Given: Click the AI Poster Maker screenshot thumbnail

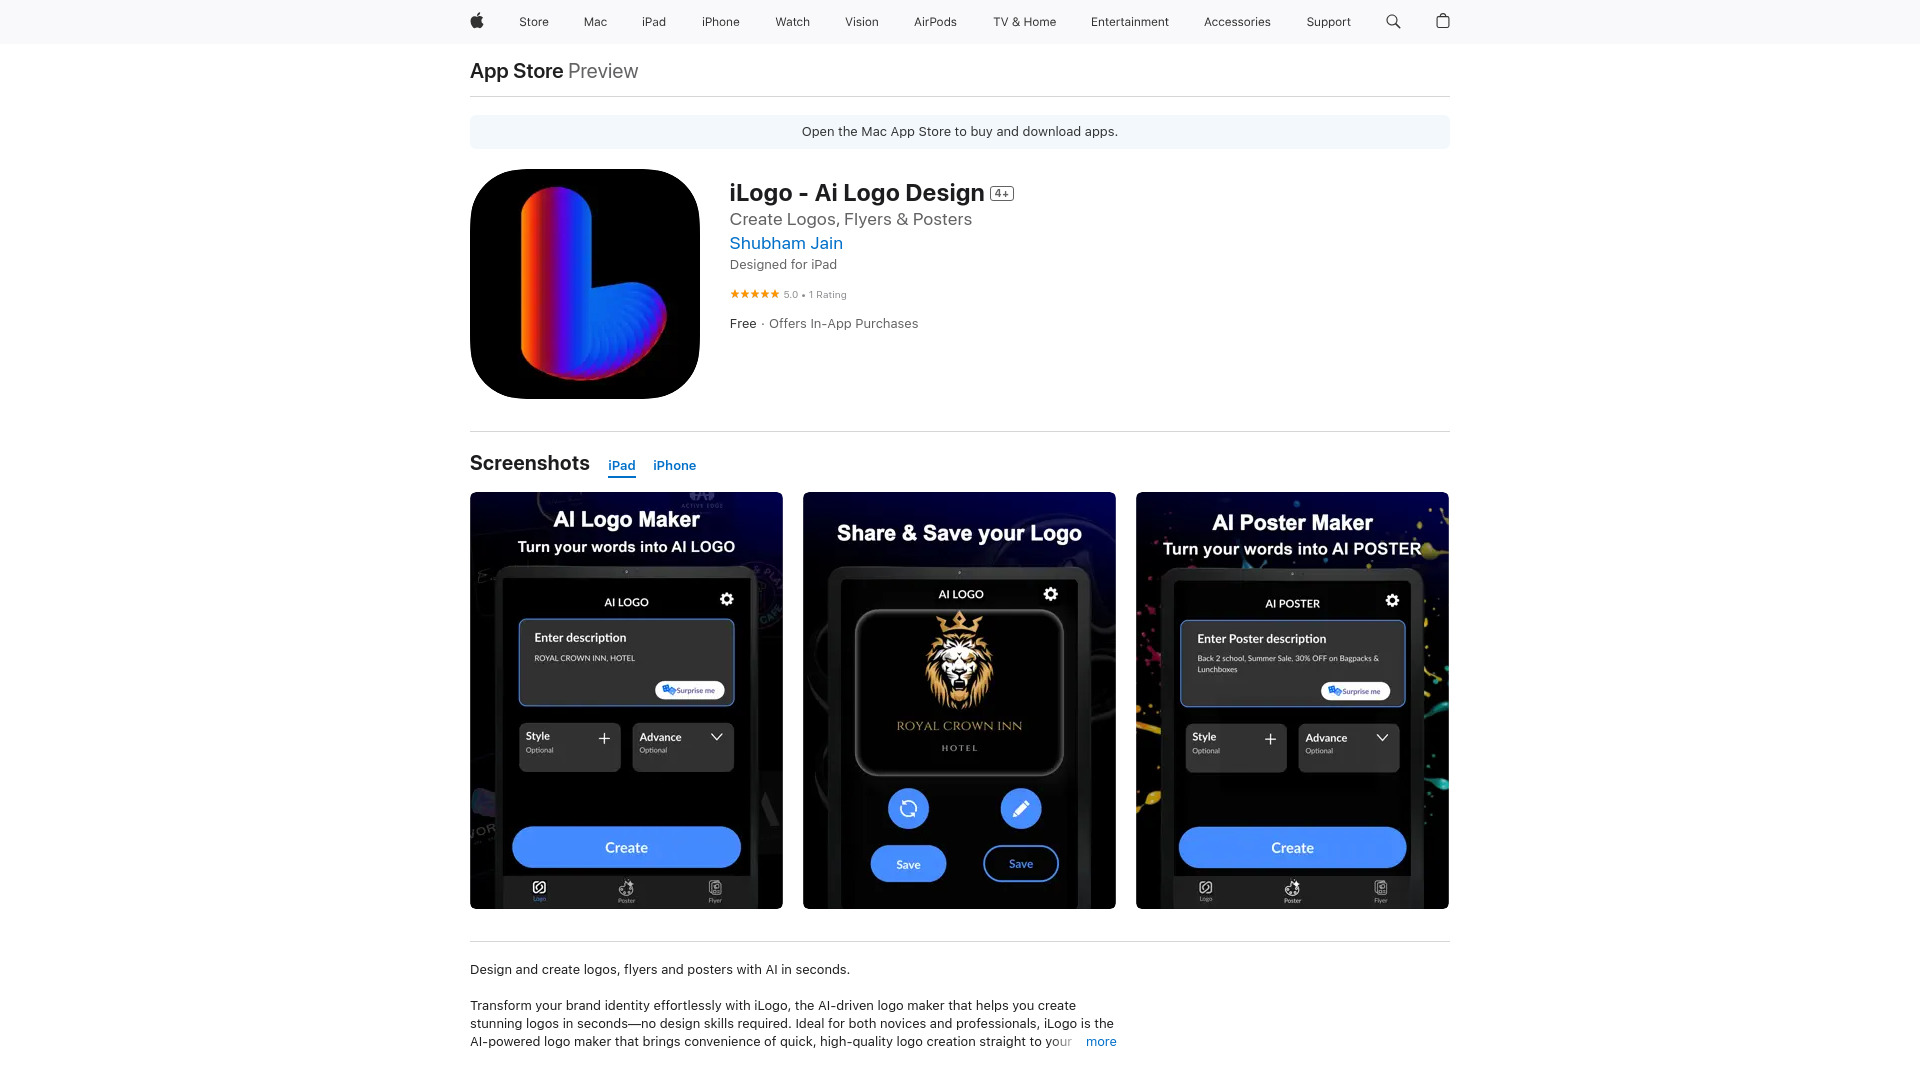Looking at the screenshot, I should coord(1292,700).
